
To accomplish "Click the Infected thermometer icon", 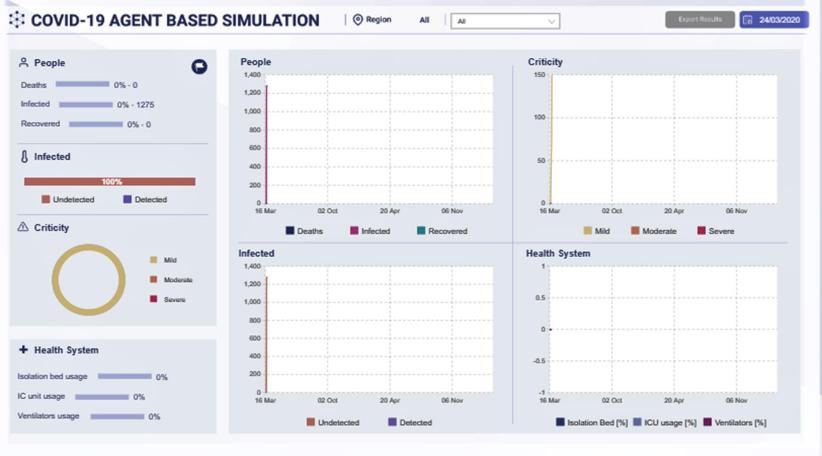I will coord(24,157).
